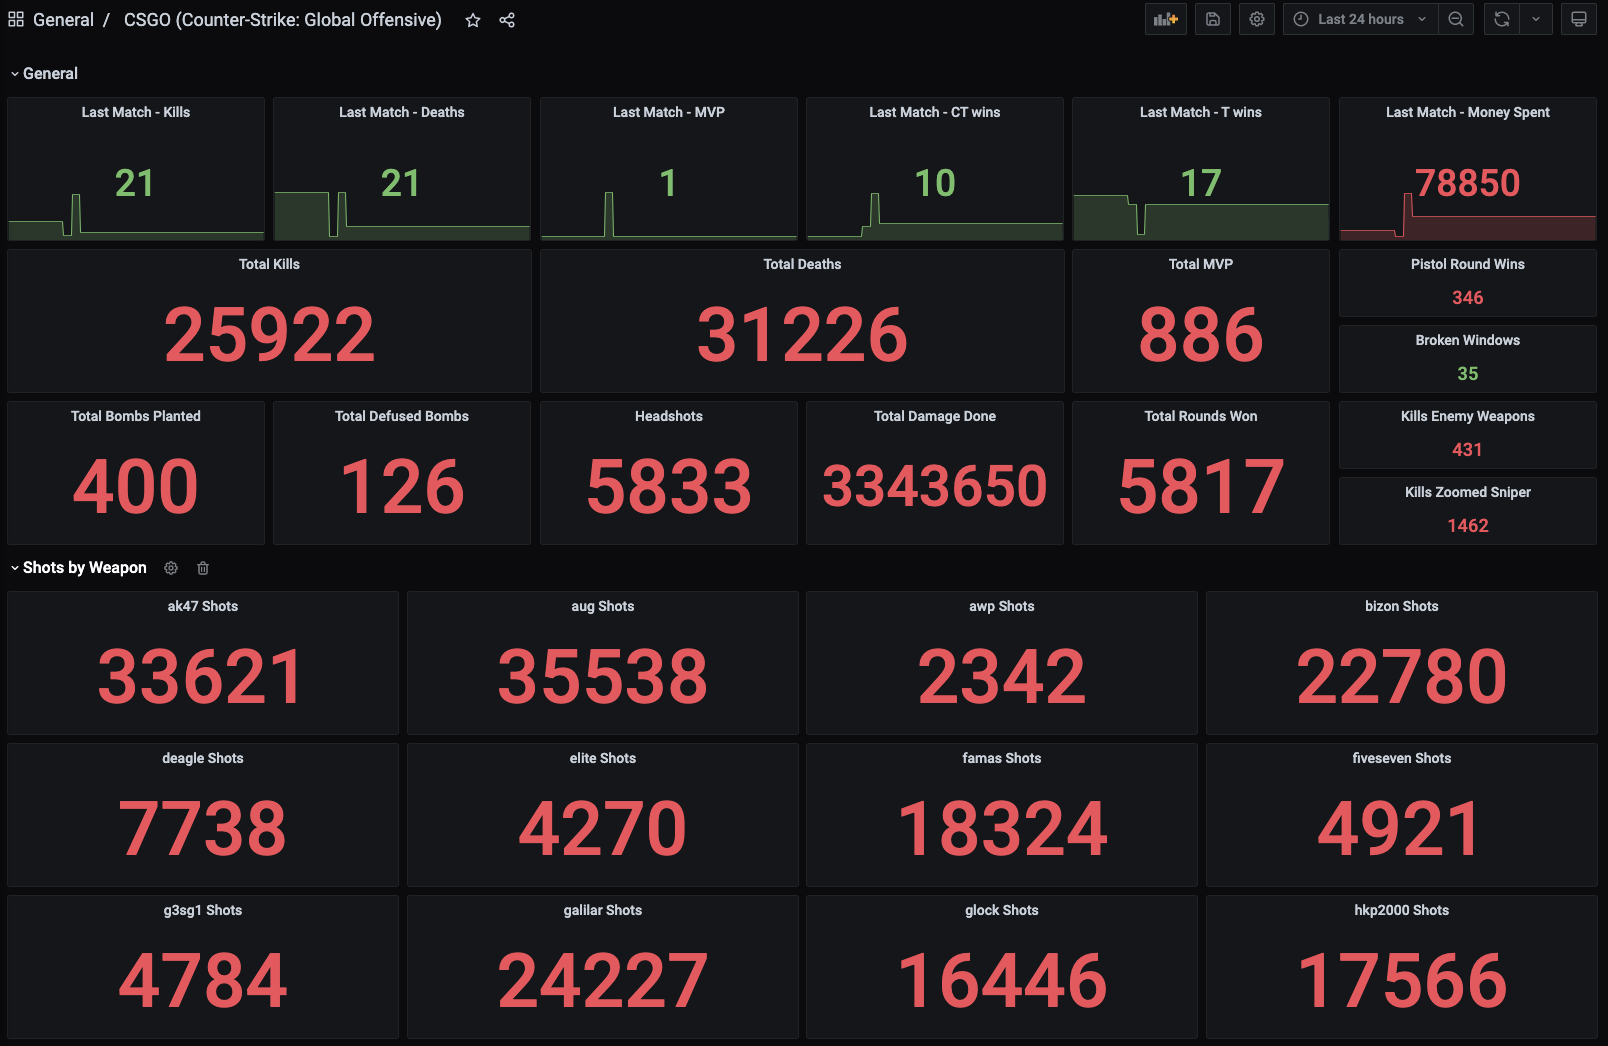The width and height of the screenshot is (1608, 1046).
Task: Click the Headshots value 5833
Action: (669, 486)
